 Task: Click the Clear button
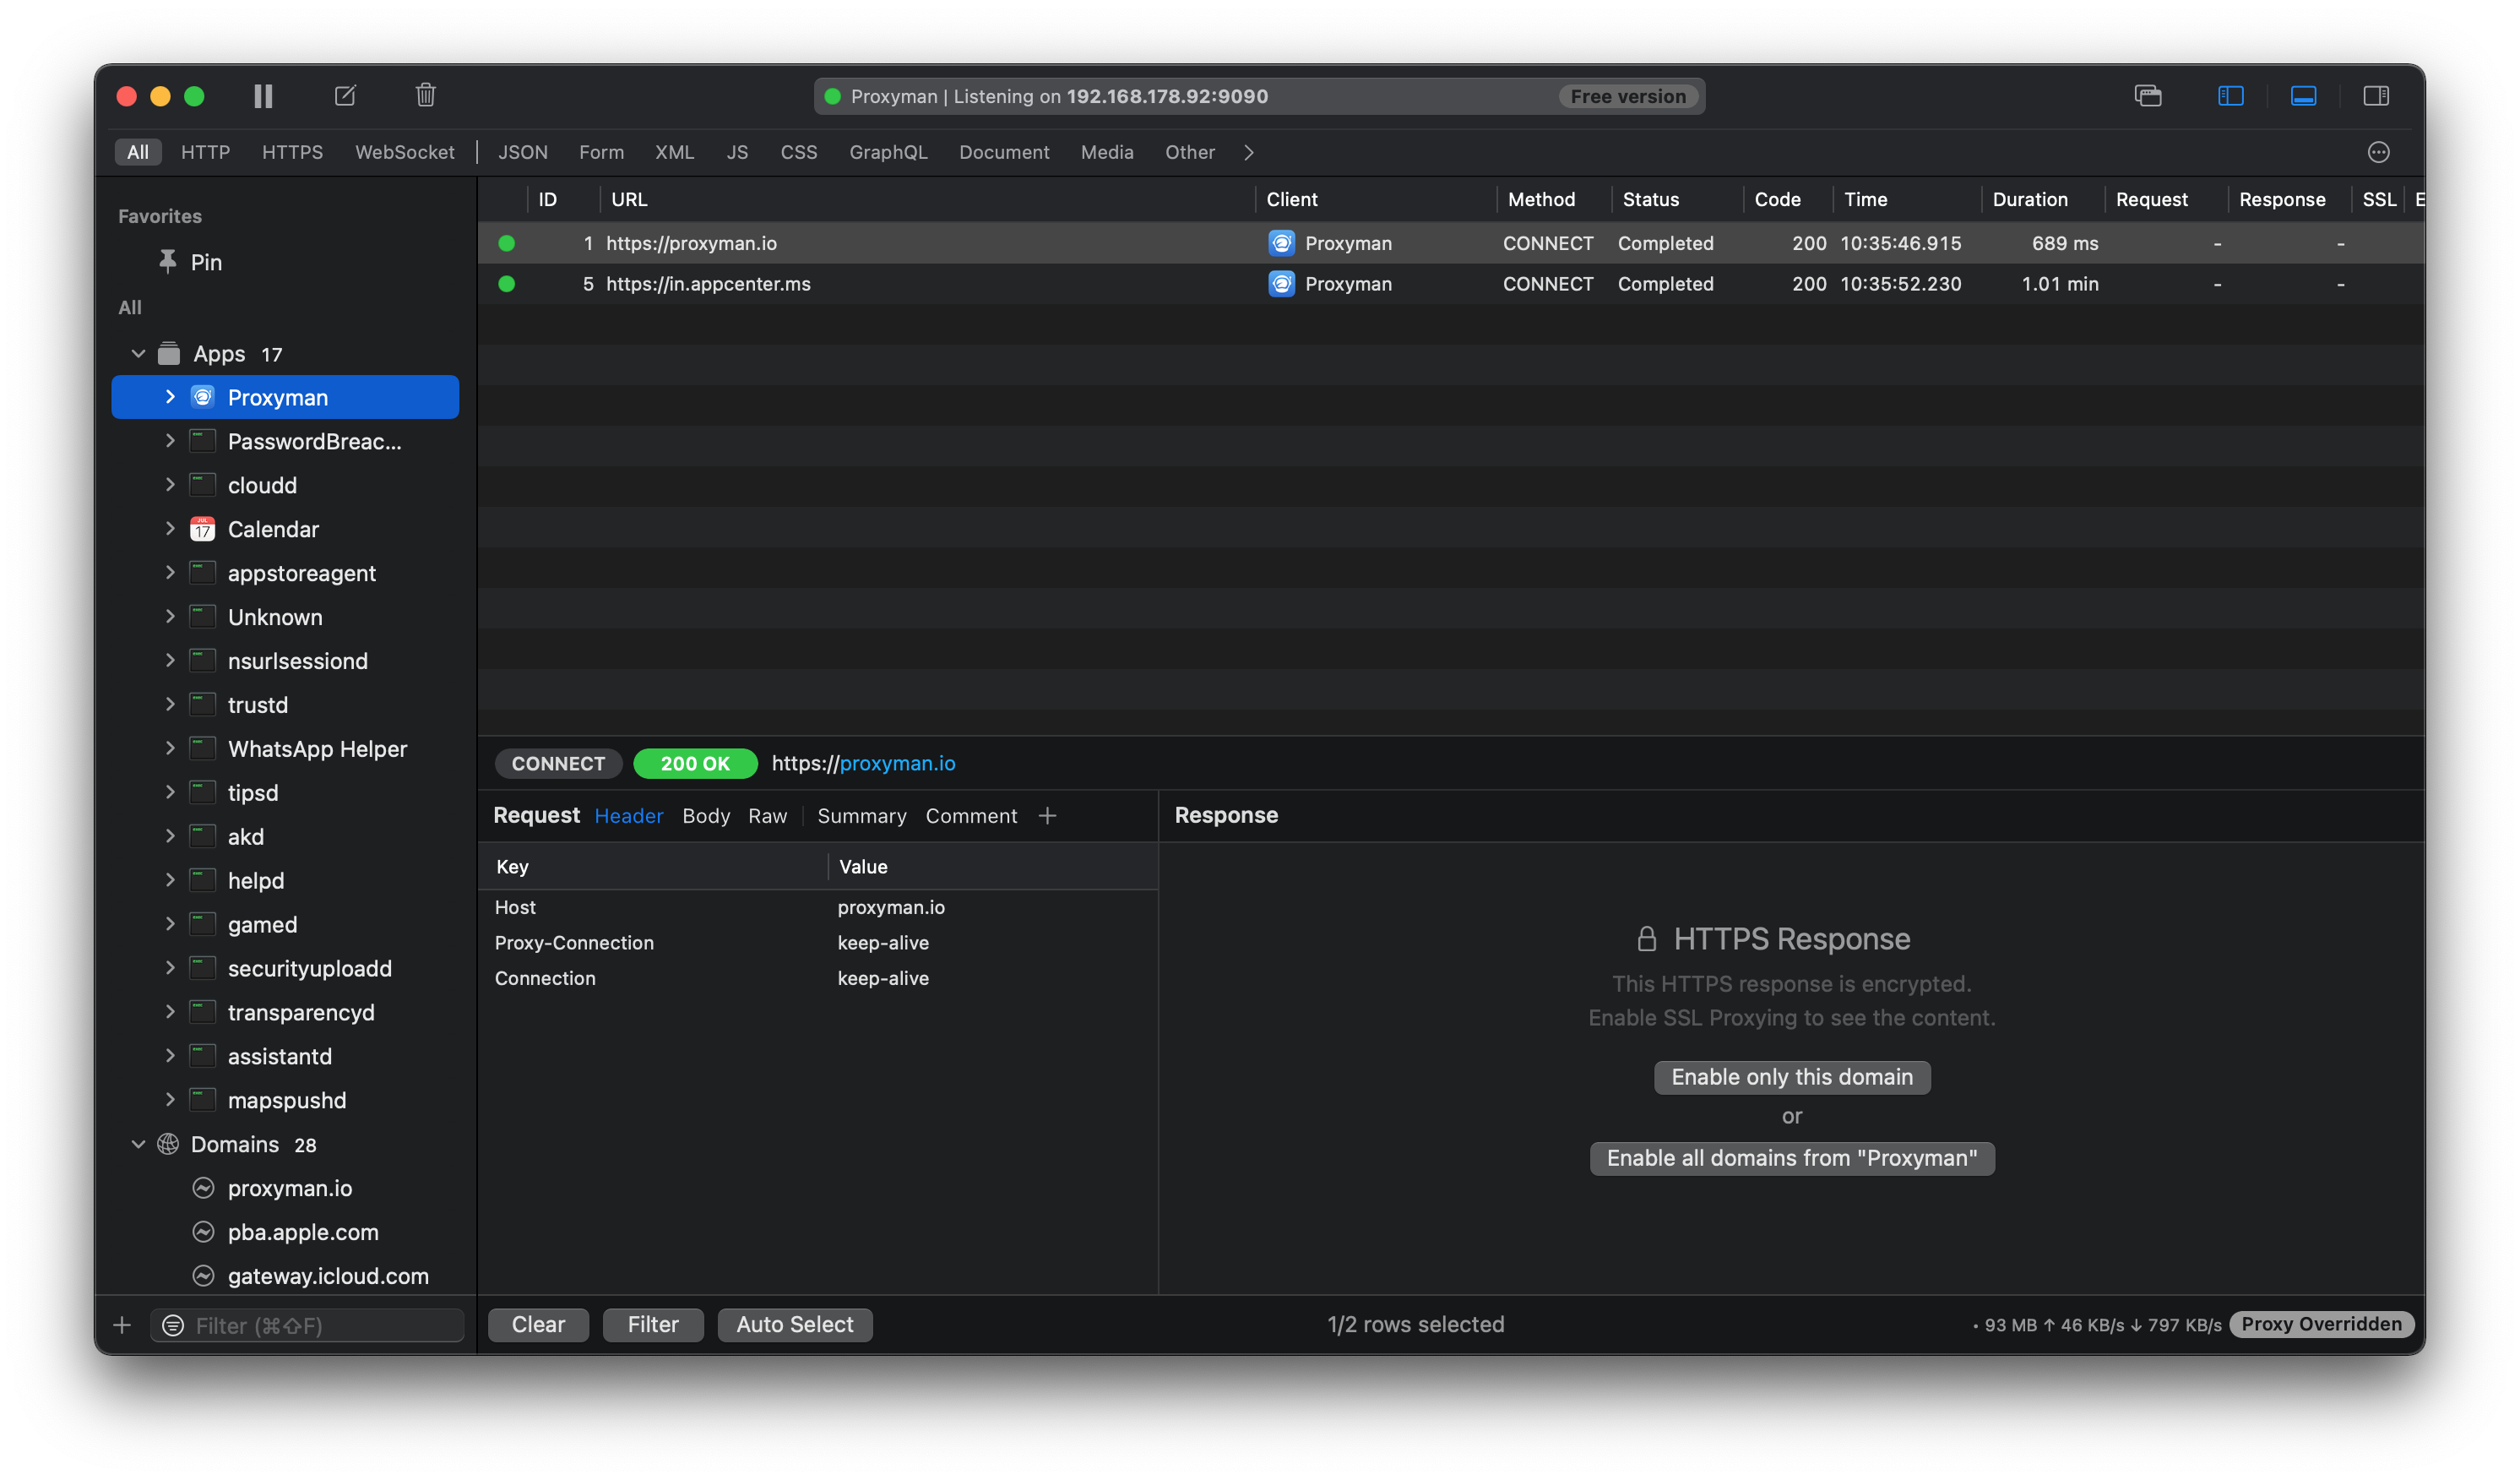pos(538,1324)
